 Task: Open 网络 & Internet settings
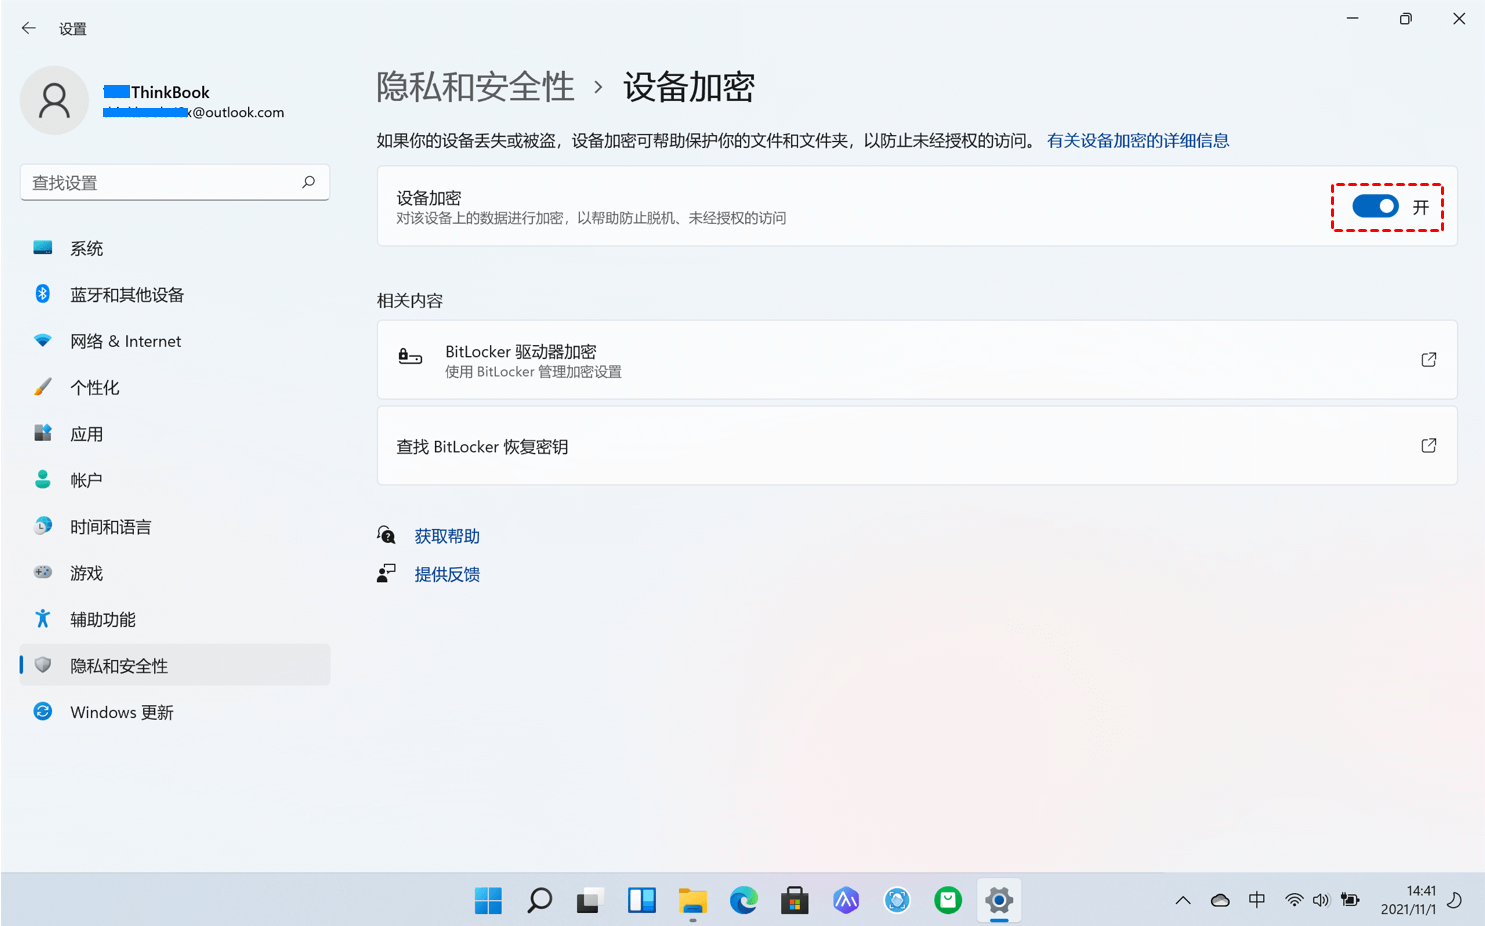(125, 340)
